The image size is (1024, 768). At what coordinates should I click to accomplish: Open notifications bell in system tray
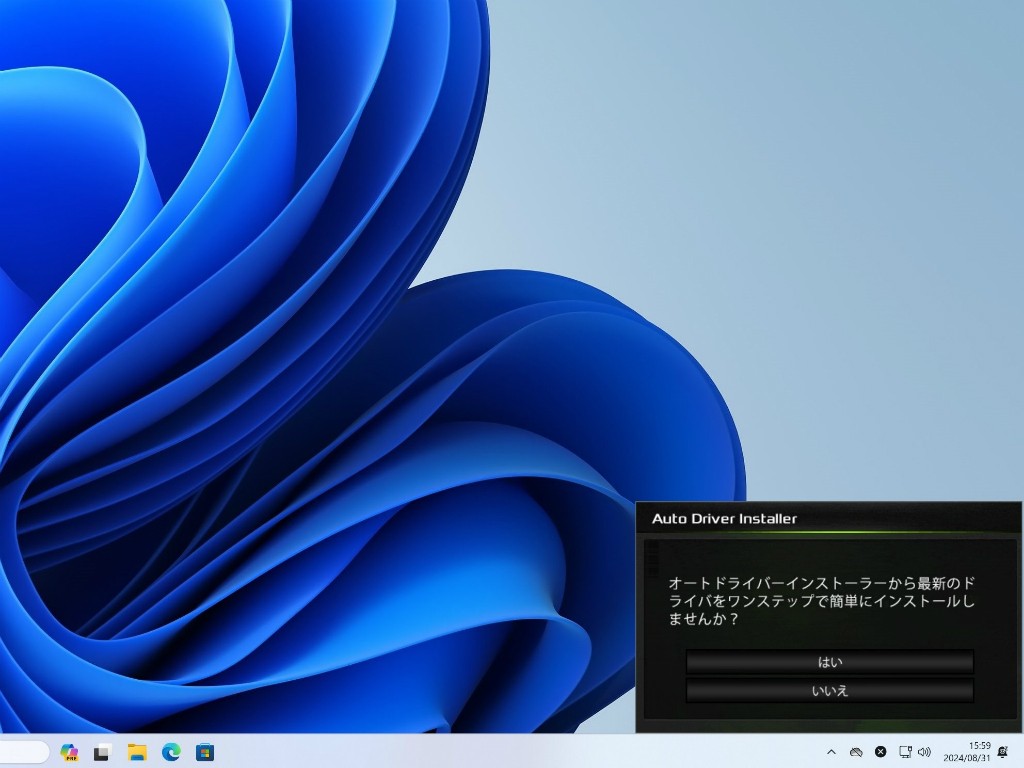point(1002,752)
